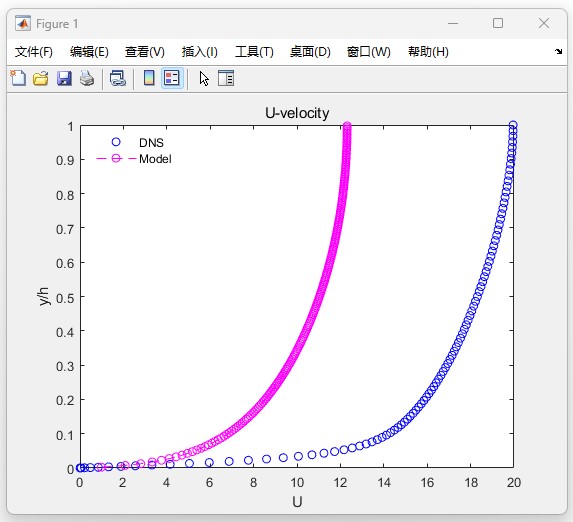Select the U-velocity plot title
The image size is (573, 522).
click(297, 113)
